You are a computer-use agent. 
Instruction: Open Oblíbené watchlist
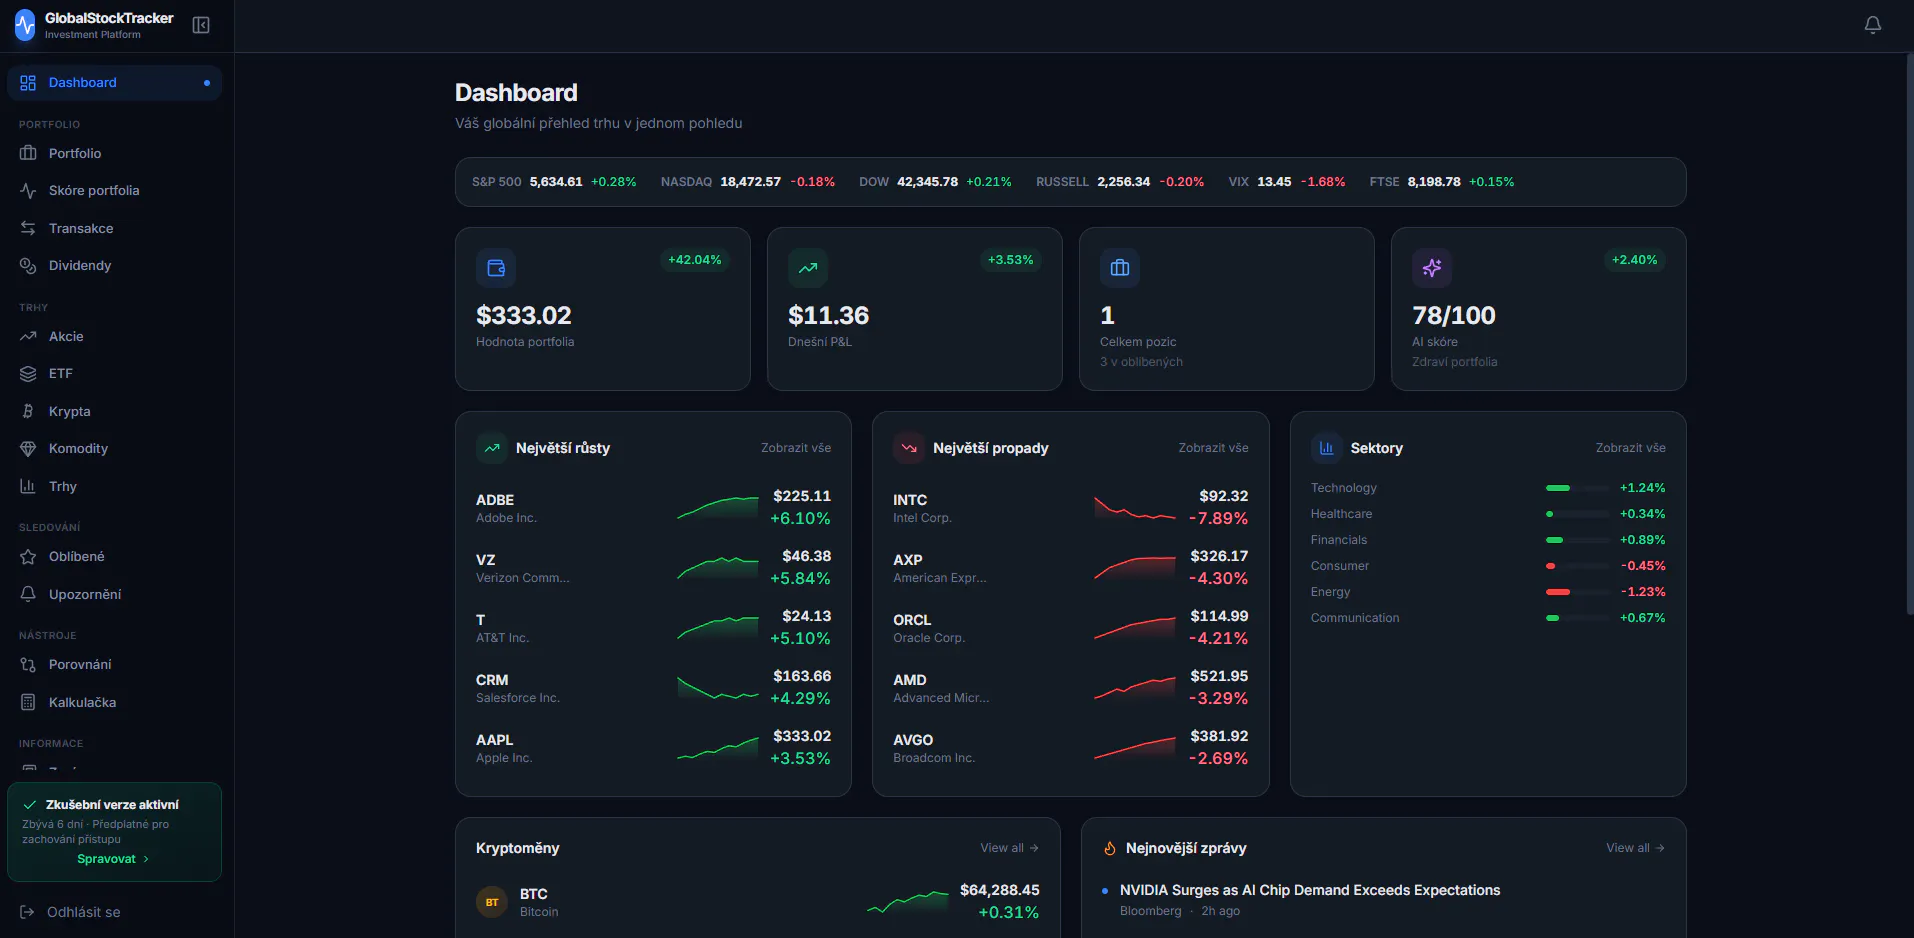tap(114, 556)
